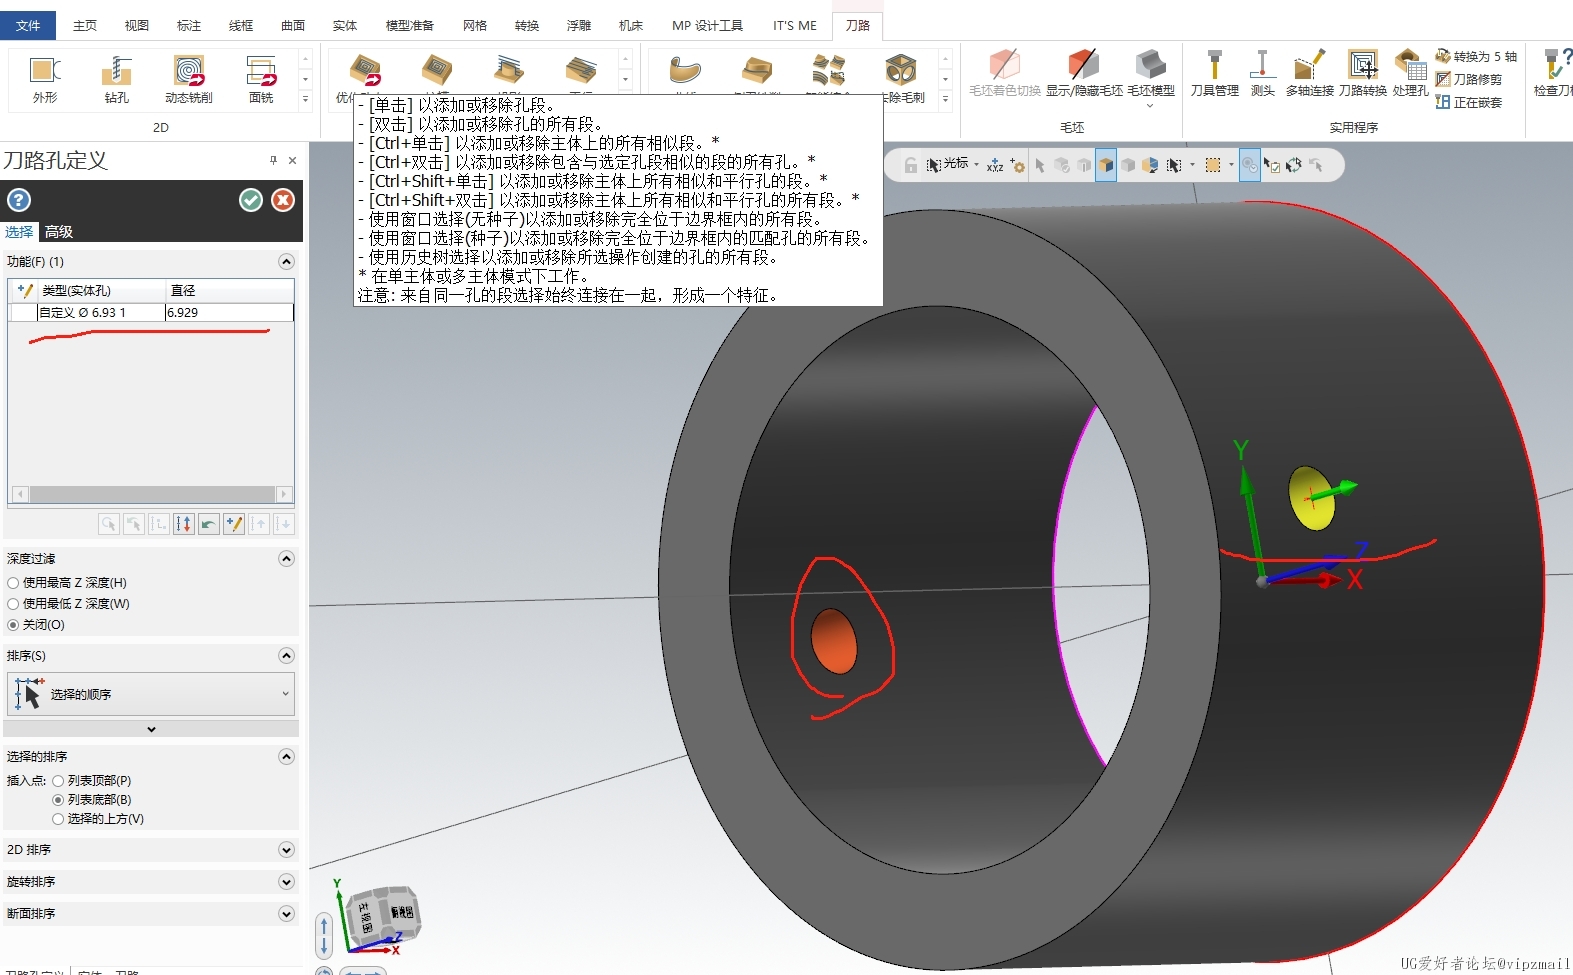The image size is (1573, 975).
Task: Click the lock icon in selection bar
Action: click(910, 165)
